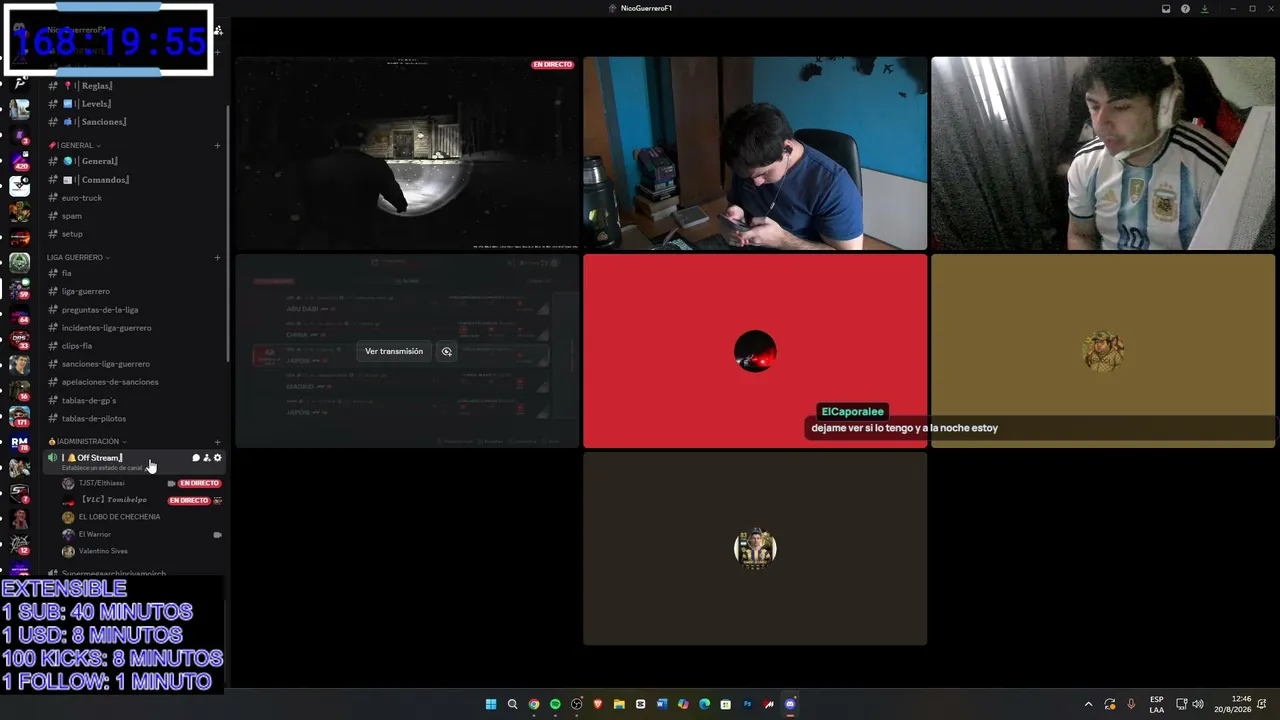This screenshot has height=720, width=1280.
Task: Add a channel to ADMINISTRACIÓN category
Action: coord(217,441)
